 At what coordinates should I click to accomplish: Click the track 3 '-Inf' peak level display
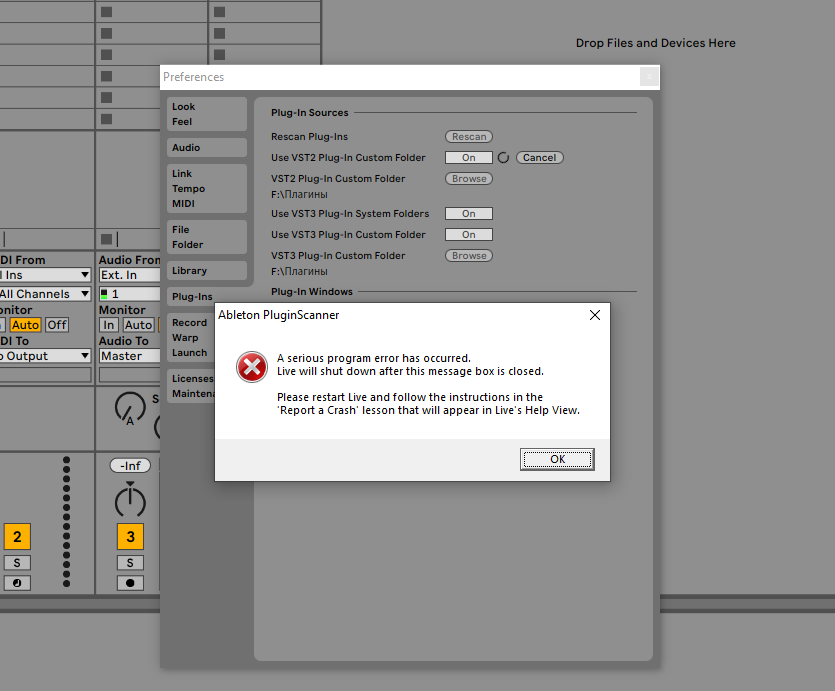pos(130,466)
